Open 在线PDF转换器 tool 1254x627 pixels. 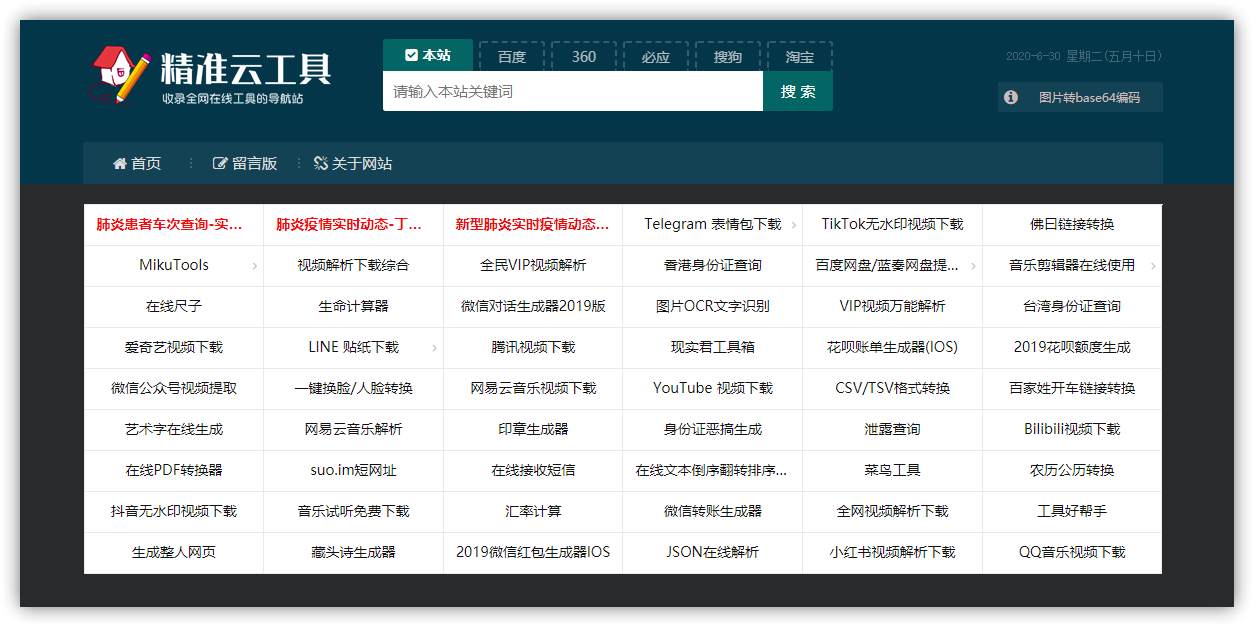[x=174, y=471]
